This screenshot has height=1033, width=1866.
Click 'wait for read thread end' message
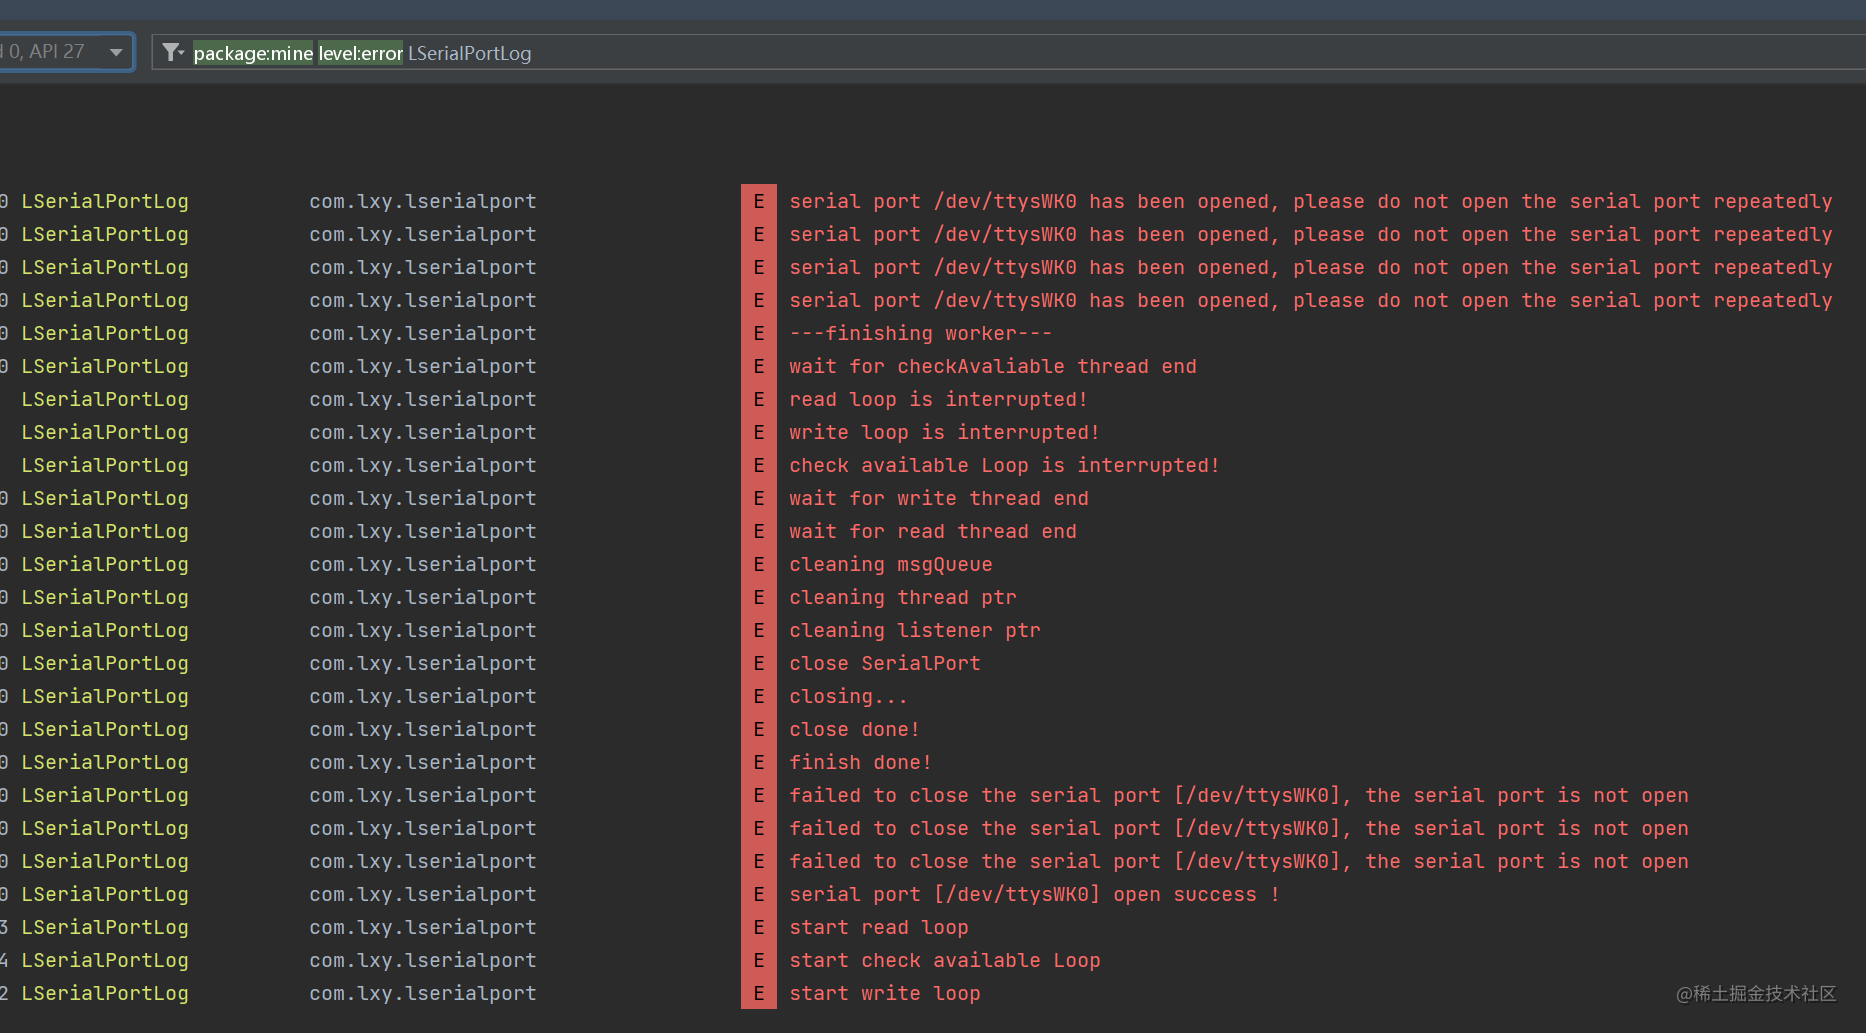point(933,531)
